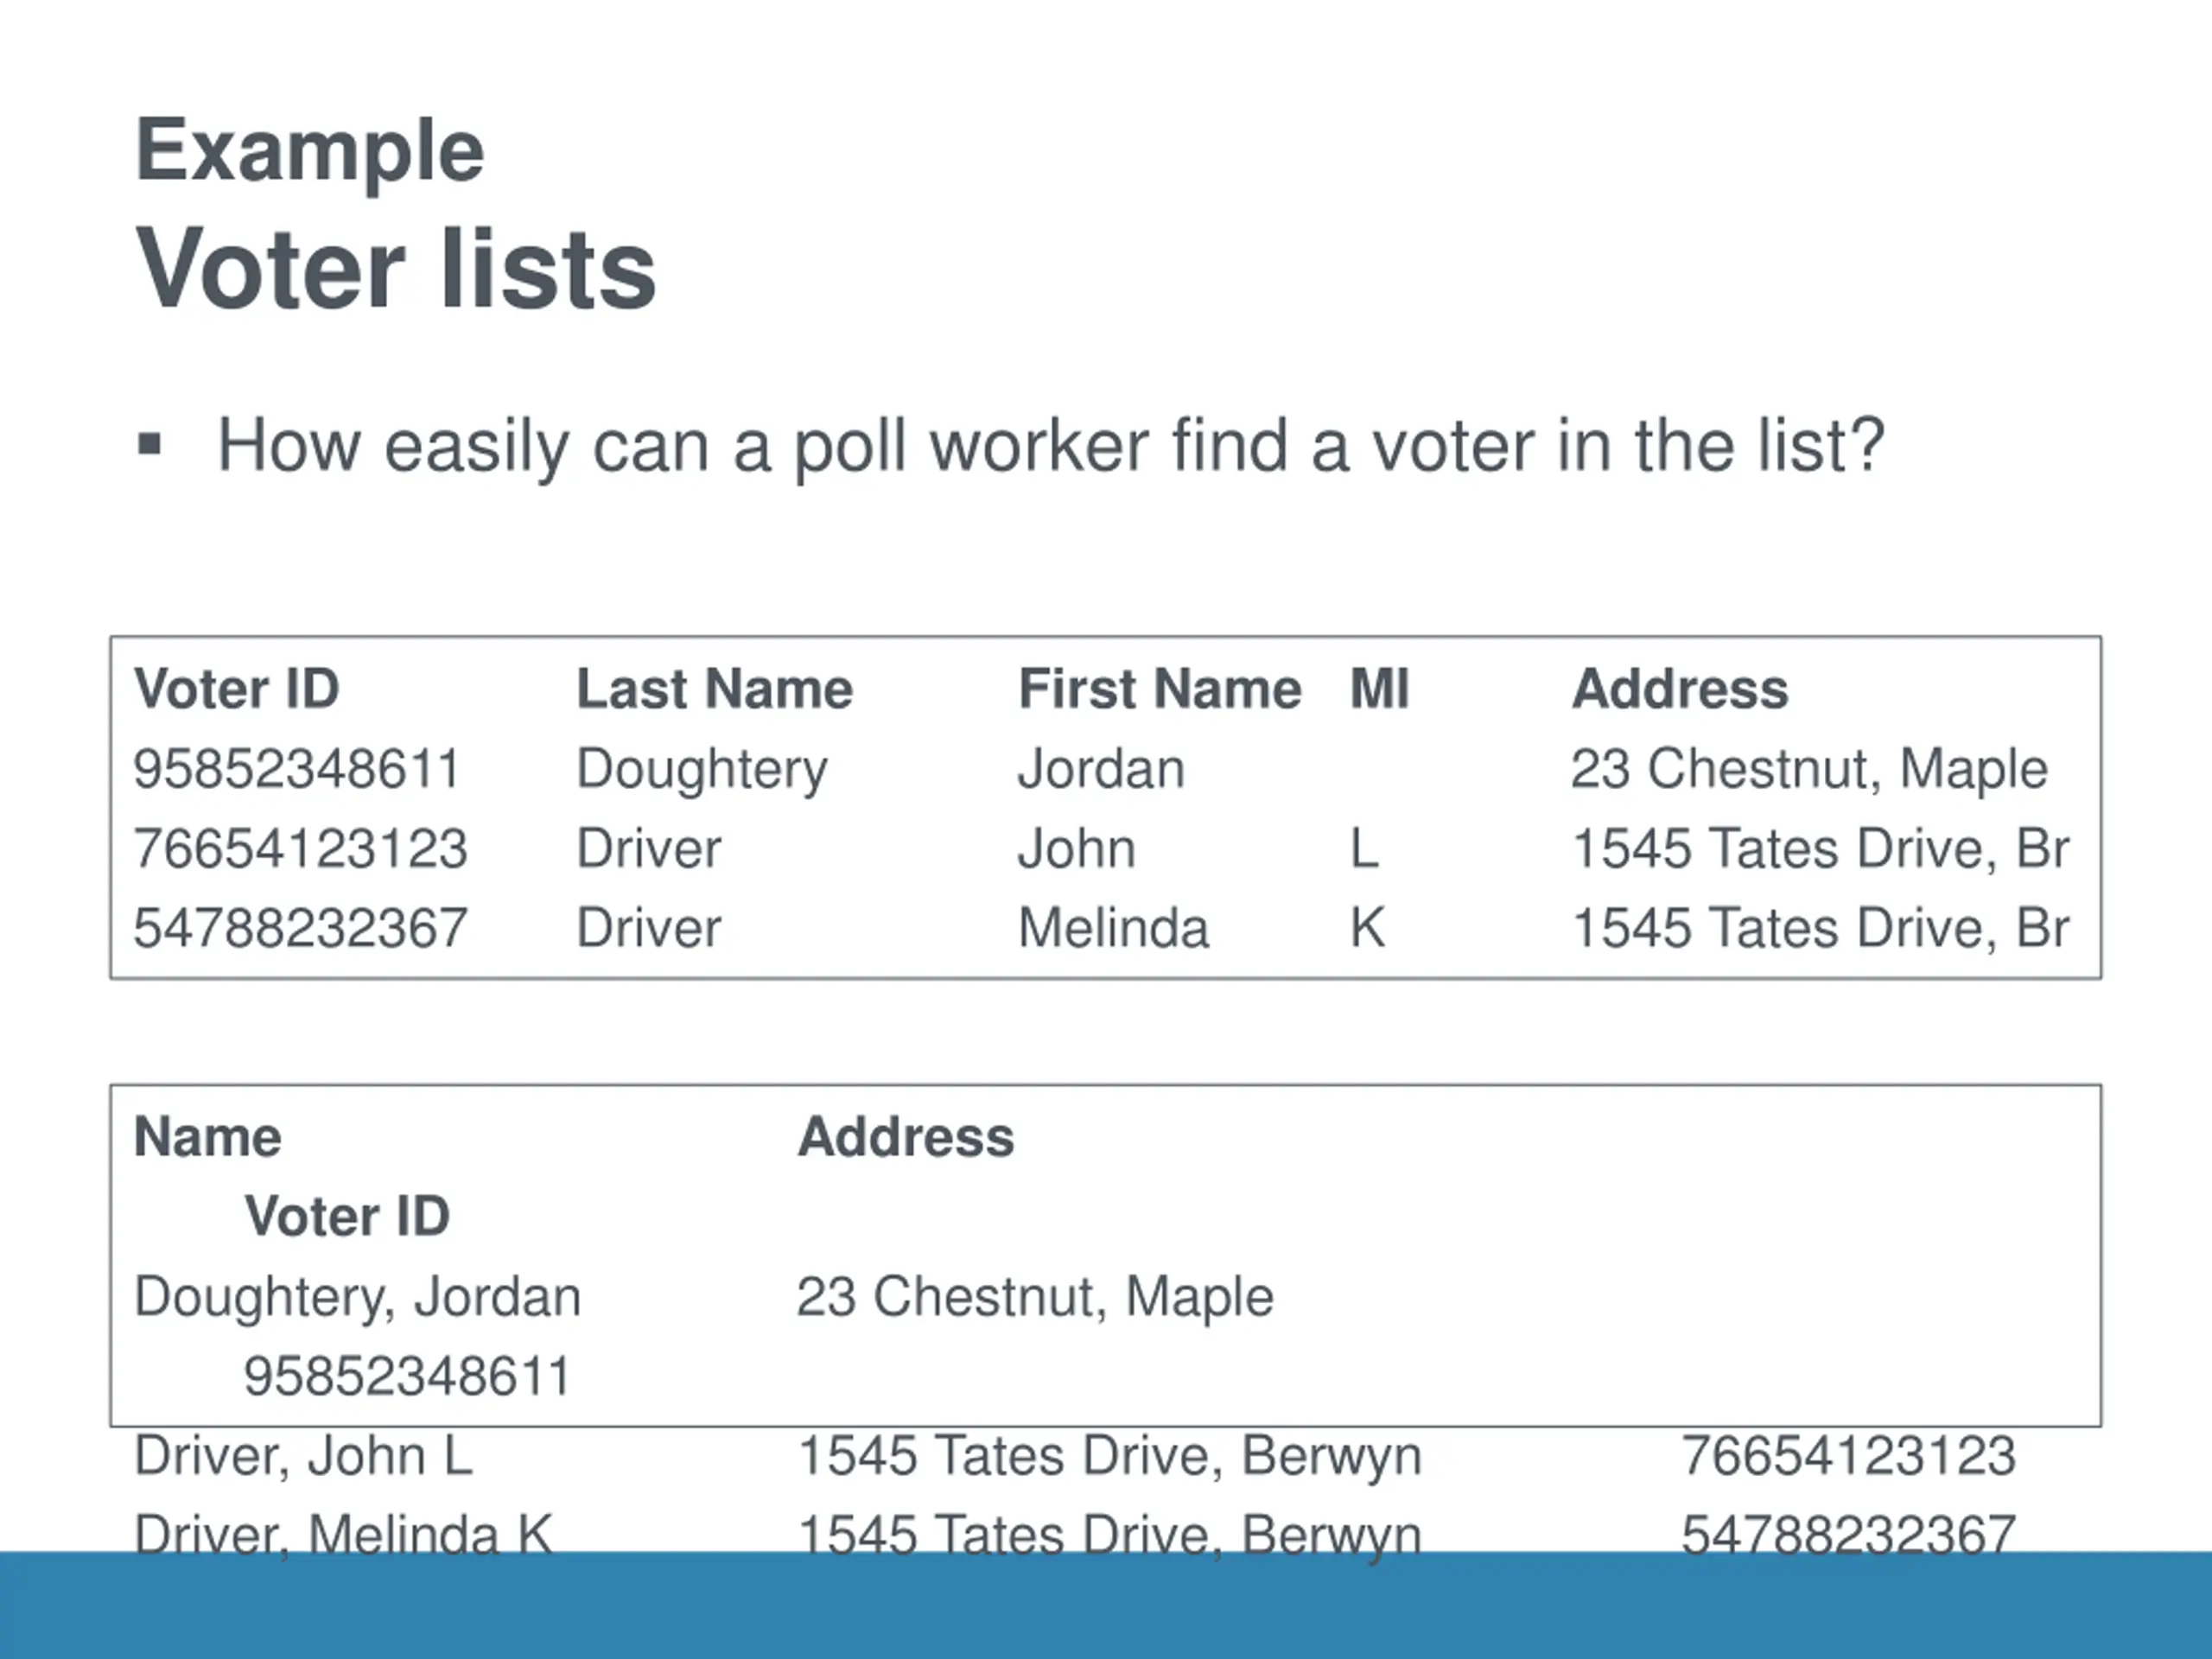Click the 'Last Name' column header
This screenshot has height=1659, width=2212.
point(714,688)
